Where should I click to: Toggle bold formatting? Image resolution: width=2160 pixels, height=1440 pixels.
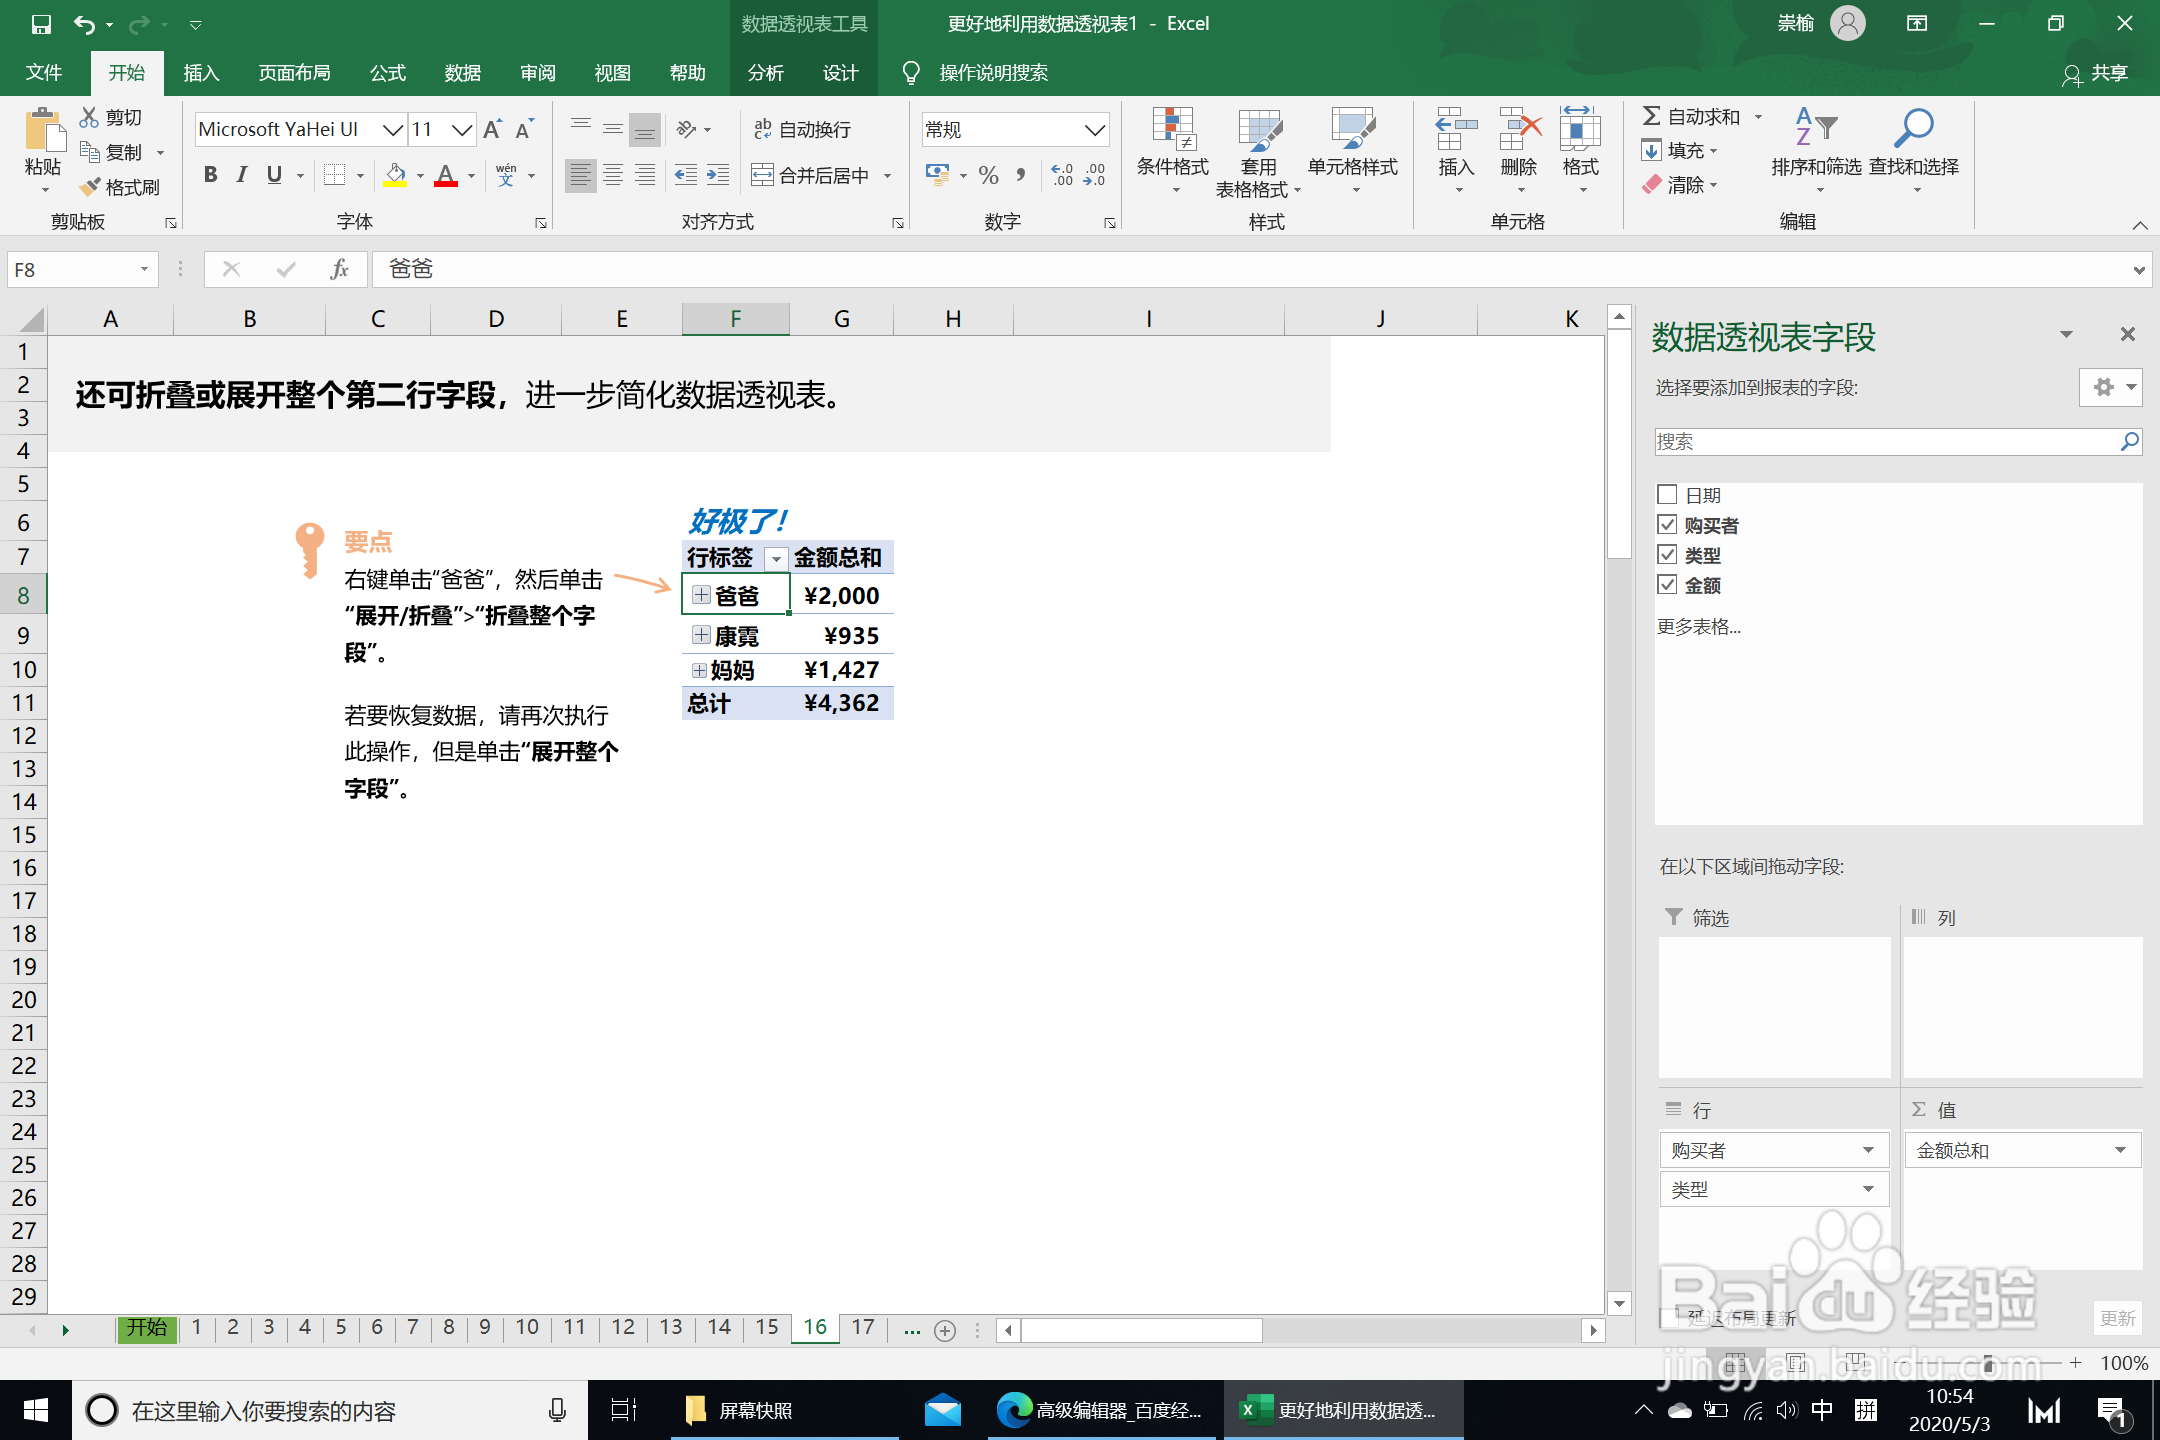tap(210, 175)
